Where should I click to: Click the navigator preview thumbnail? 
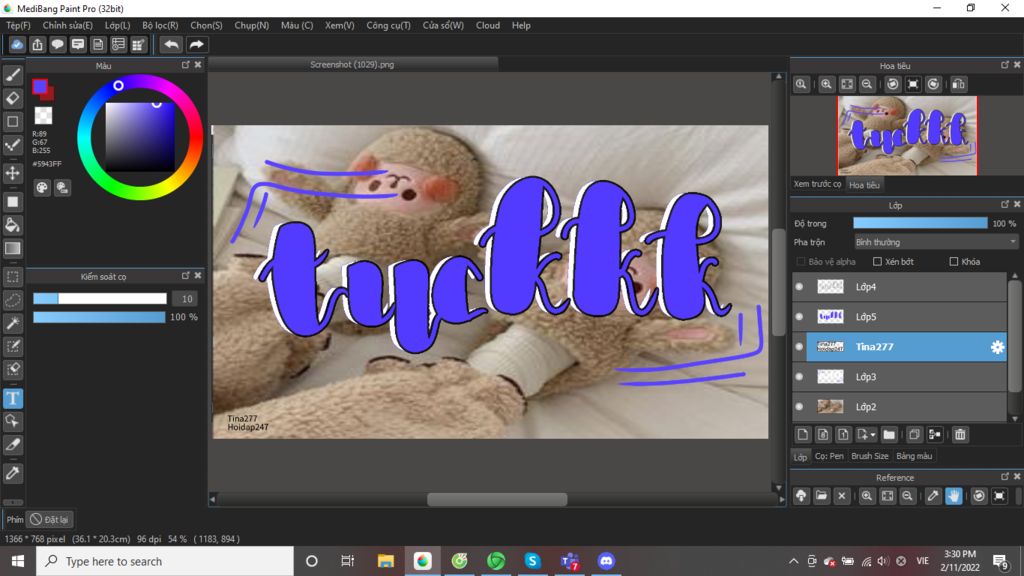[x=907, y=136]
